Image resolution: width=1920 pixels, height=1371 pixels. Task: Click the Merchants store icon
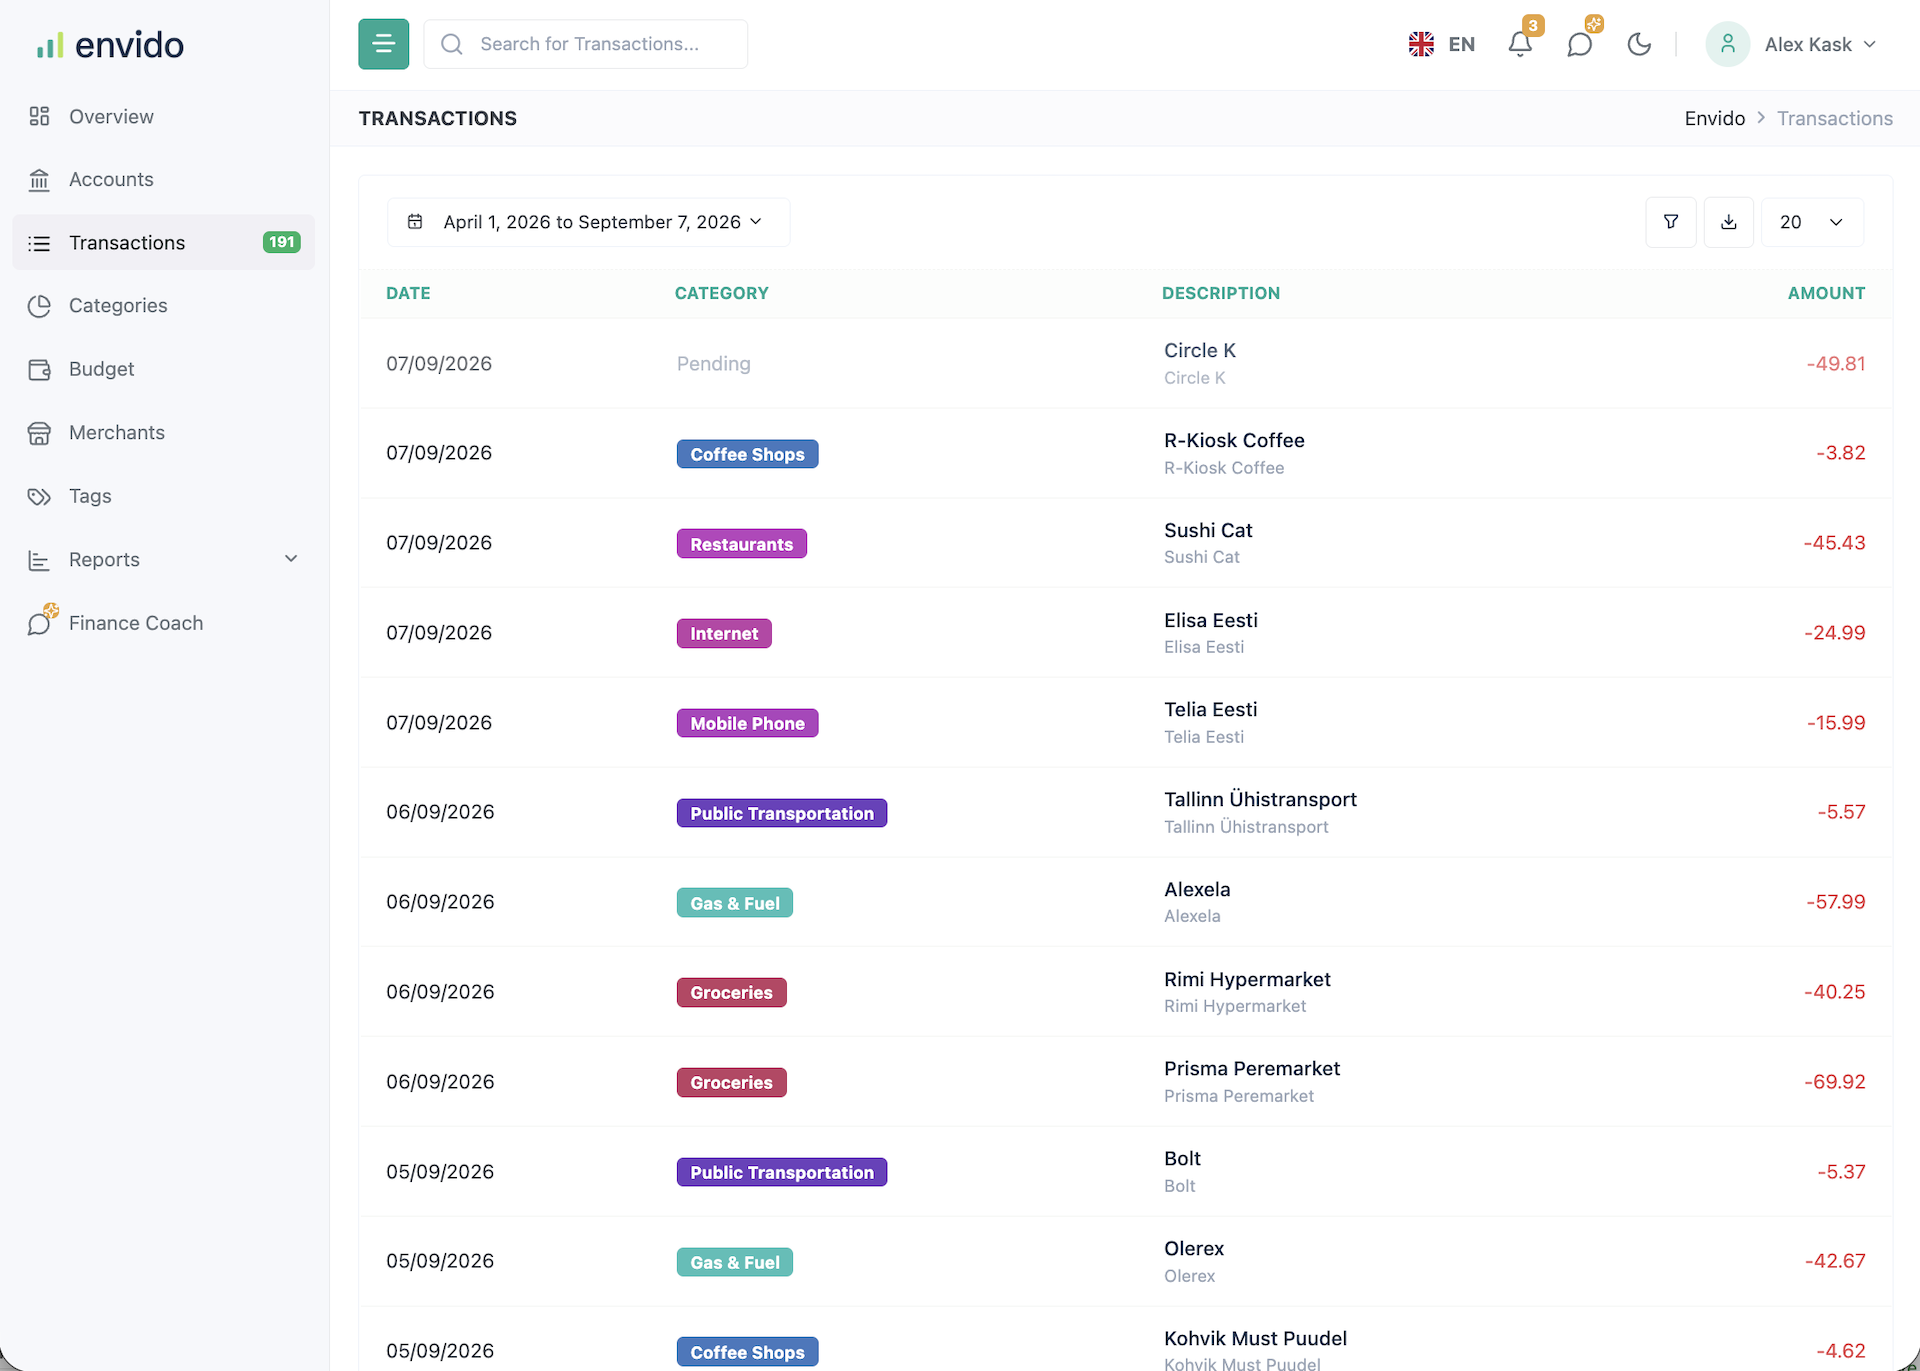[39, 433]
